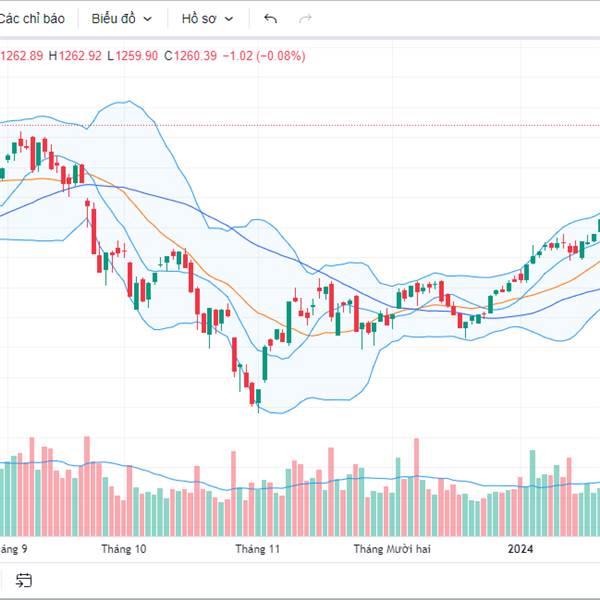Open the Các chỉ báo indicators button

31,18
